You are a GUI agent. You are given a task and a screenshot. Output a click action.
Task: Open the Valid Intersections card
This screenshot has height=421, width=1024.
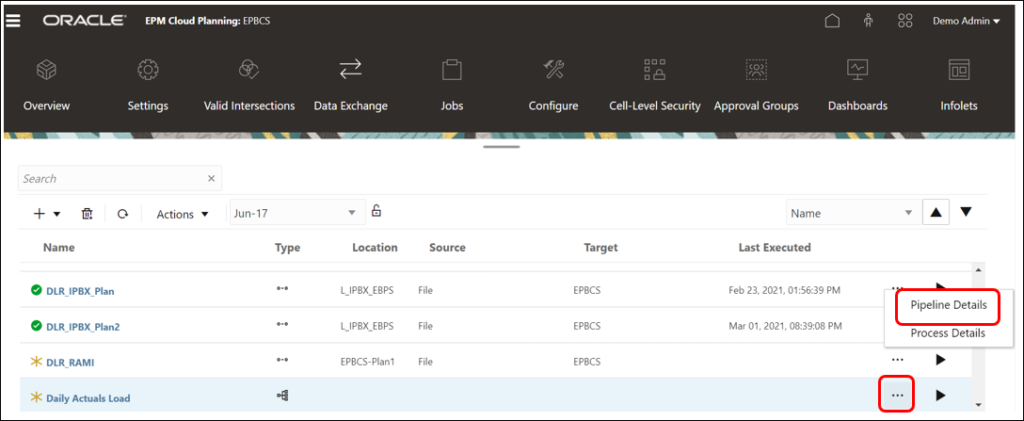pos(249,84)
